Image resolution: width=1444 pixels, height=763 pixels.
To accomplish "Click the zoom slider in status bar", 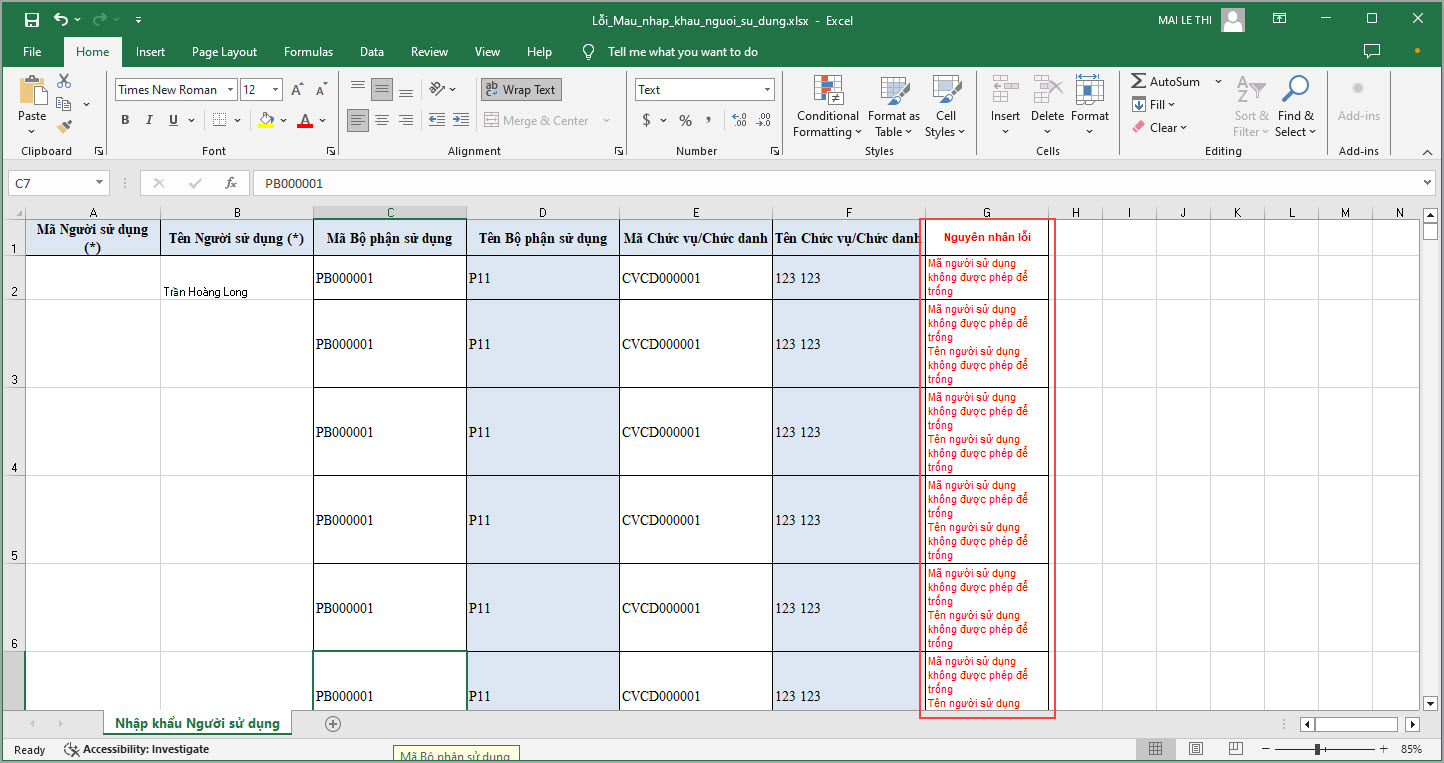I will coord(1319,749).
